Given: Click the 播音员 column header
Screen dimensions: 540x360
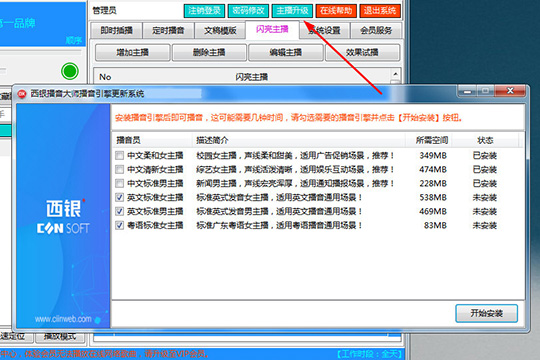Looking at the screenshot, I should coord(152,140).
